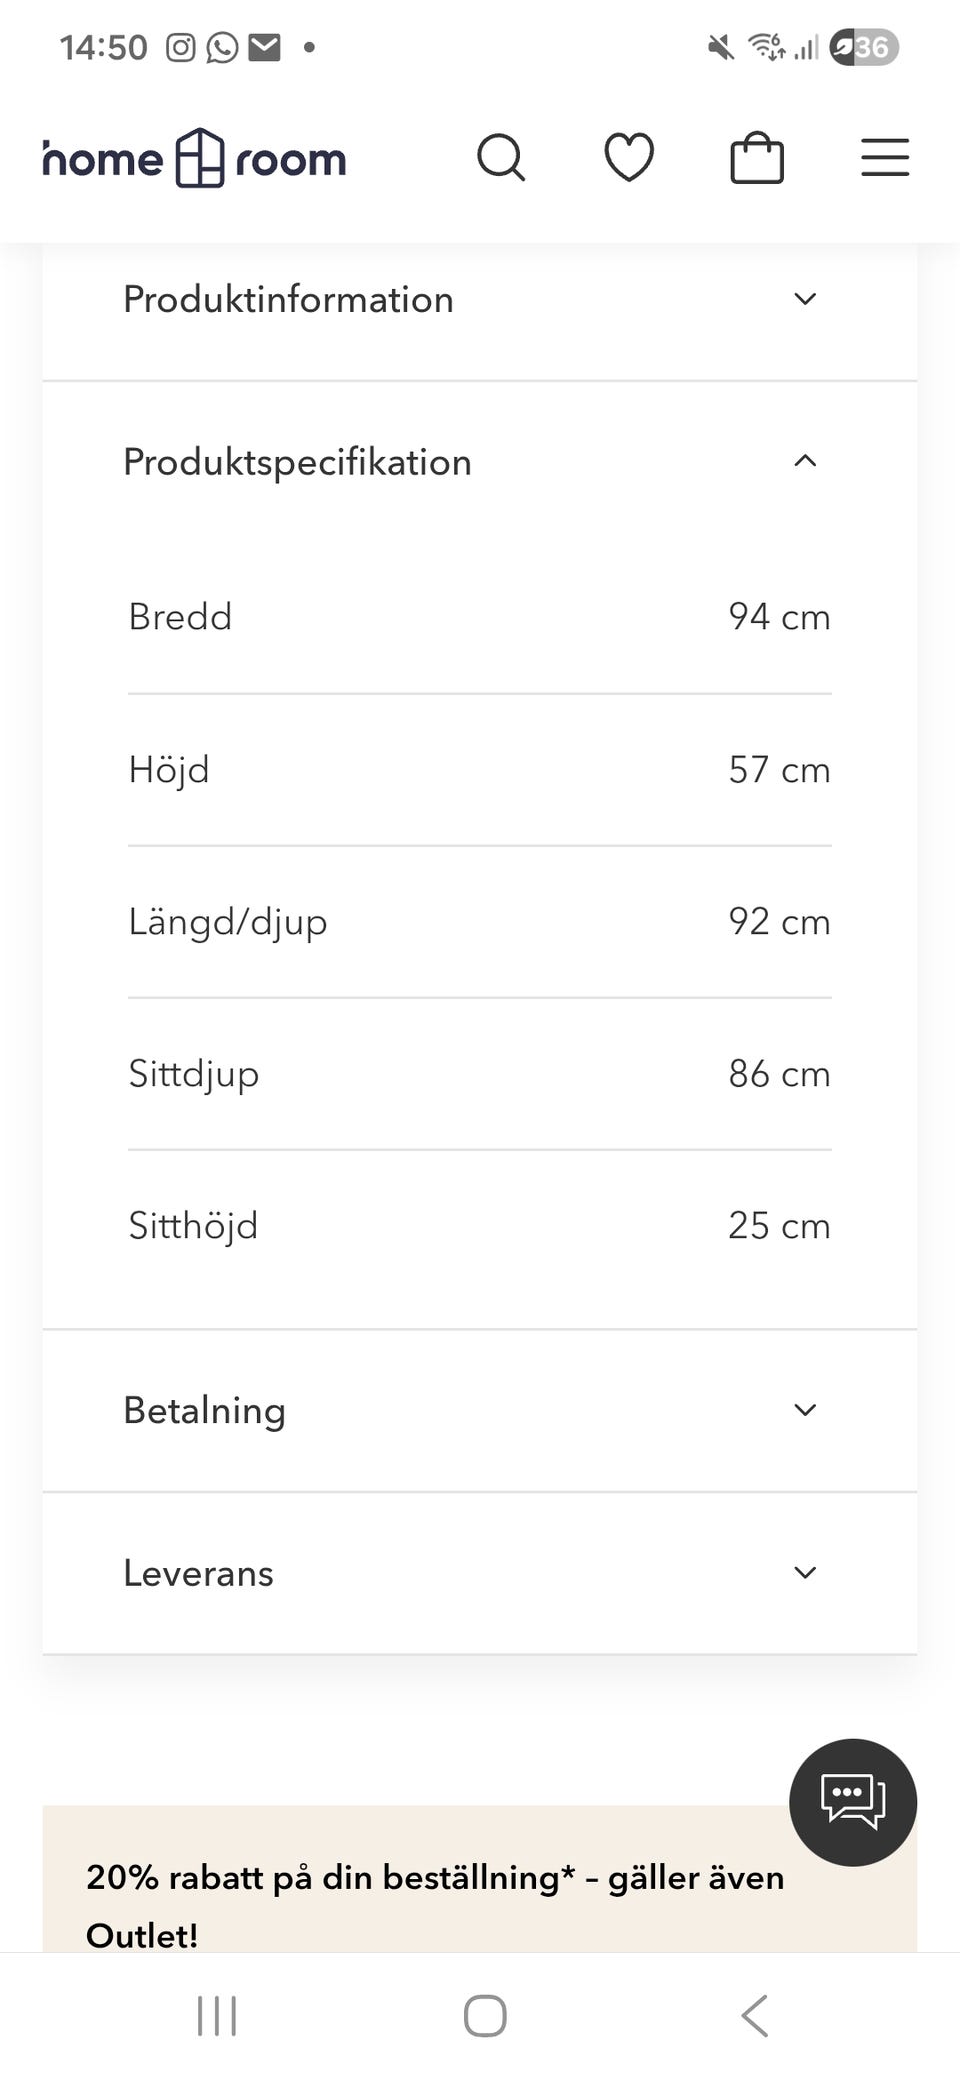Tap the Sittdjup 86 cm row
This screenshot has width=960, height=2080.
480,1074
